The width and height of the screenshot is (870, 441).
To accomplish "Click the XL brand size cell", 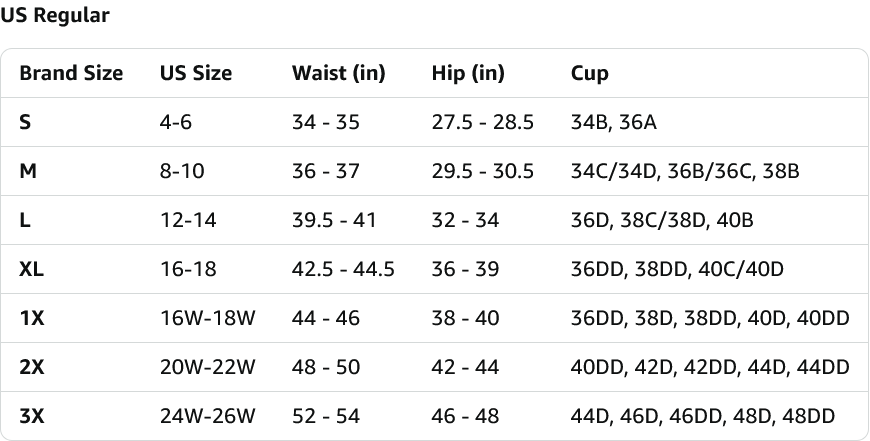I will 31,270.
